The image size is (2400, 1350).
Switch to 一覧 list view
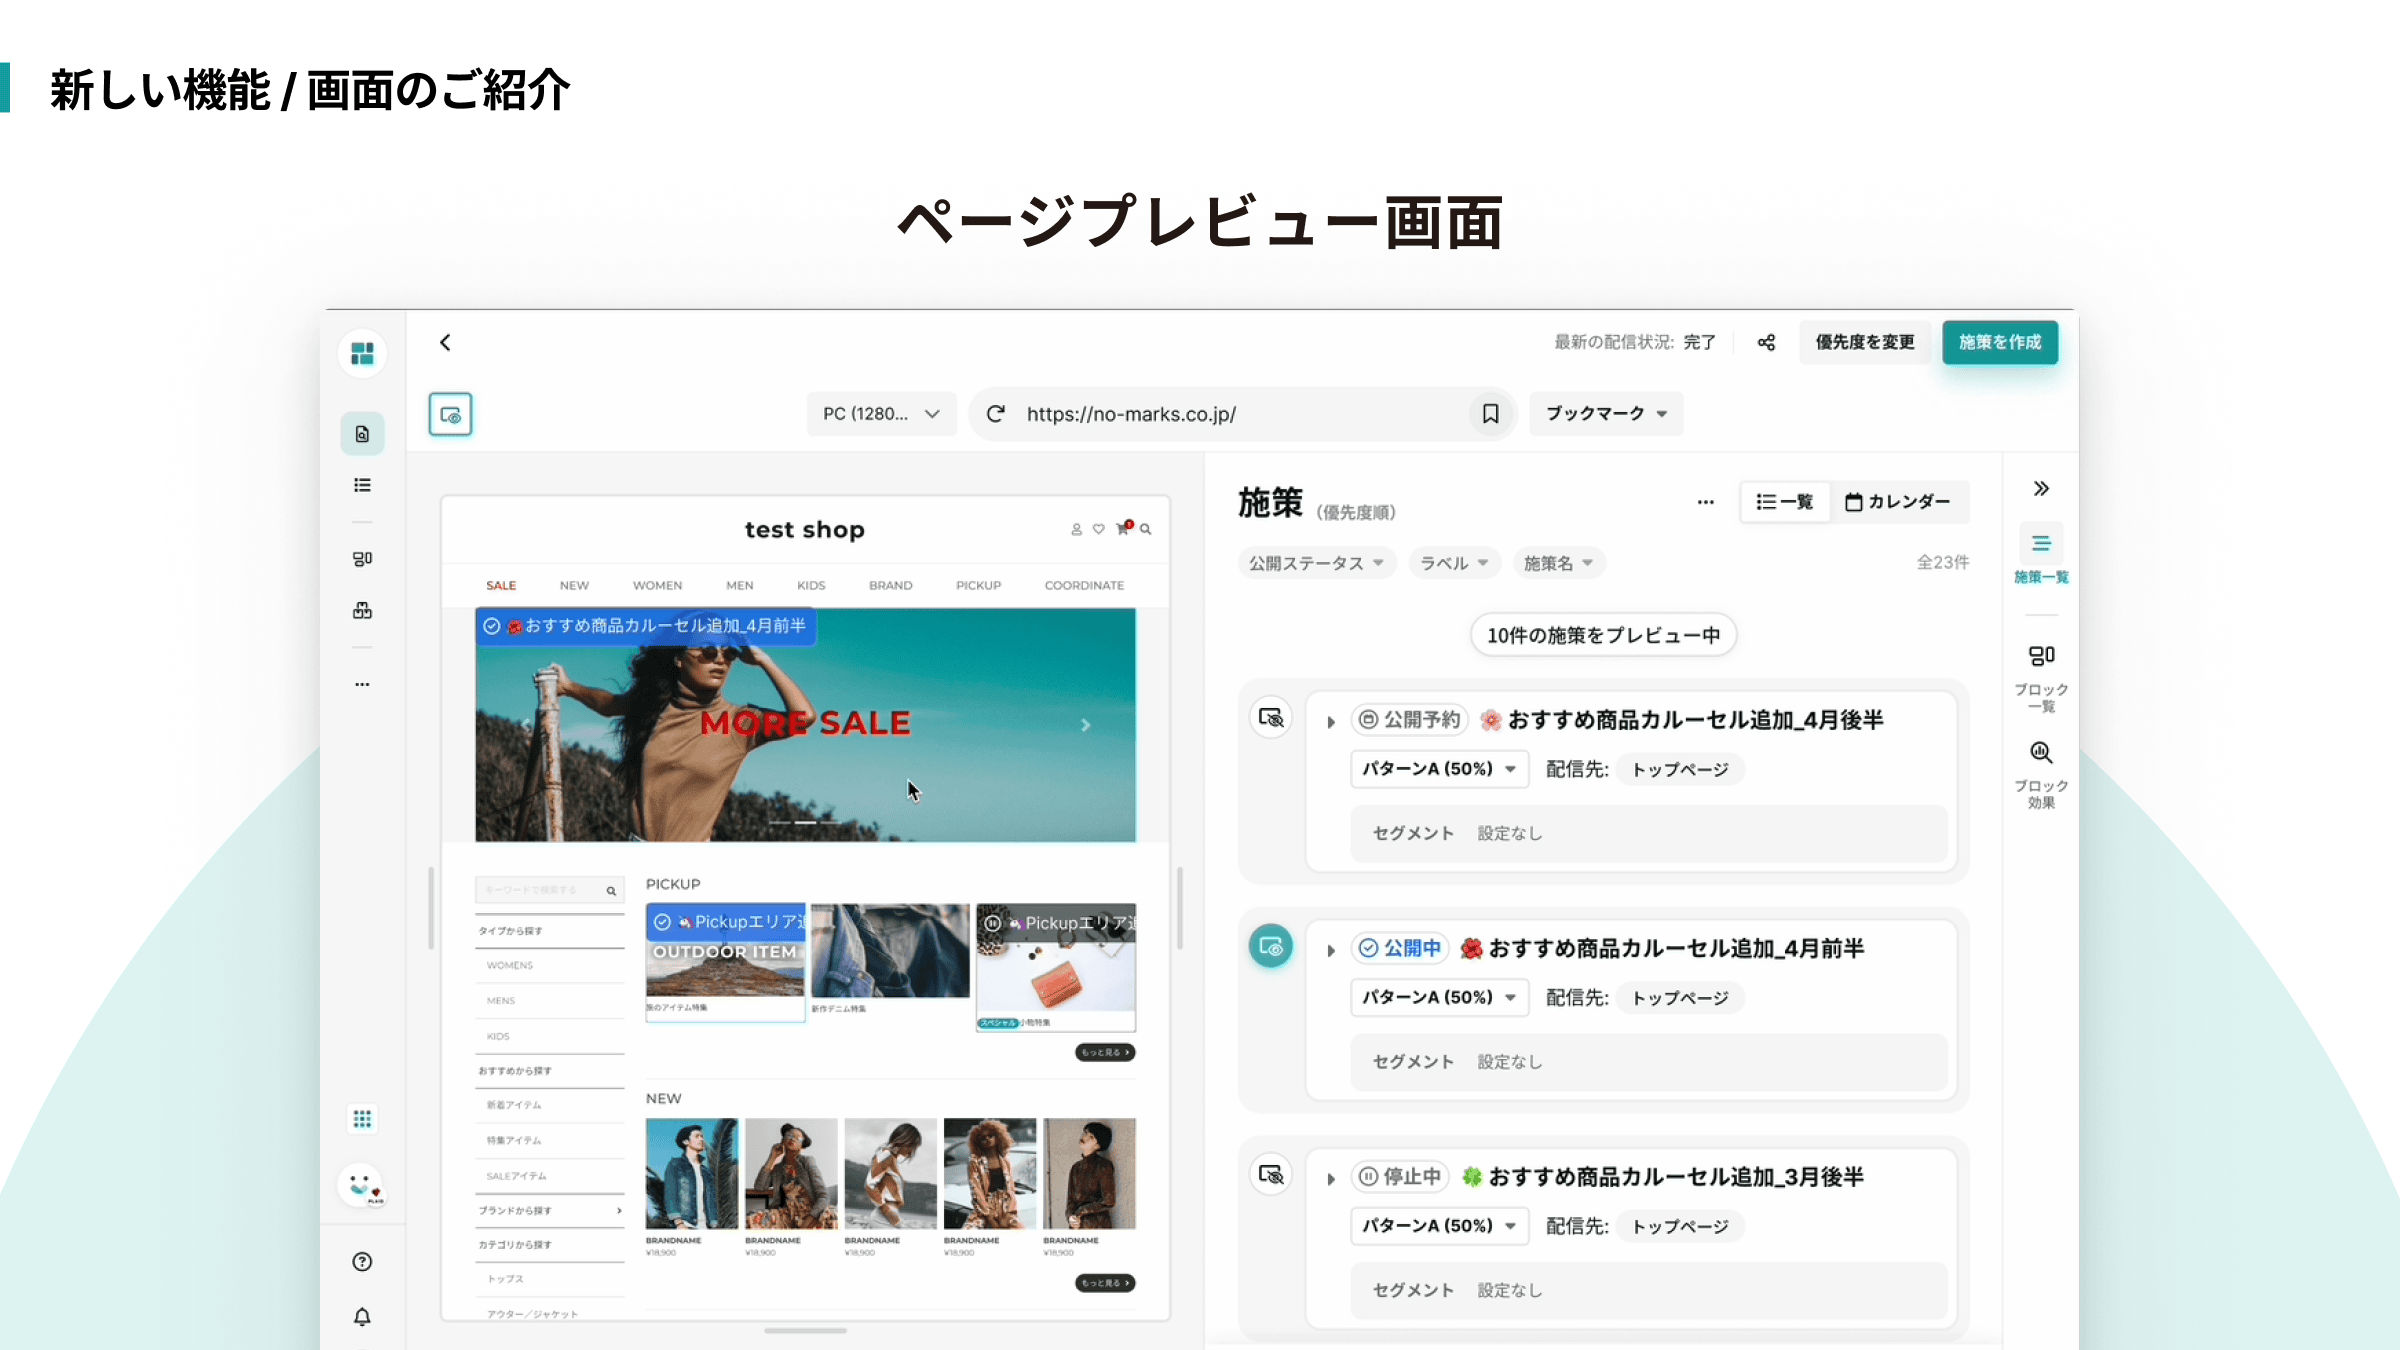(x=1785, y=502)
